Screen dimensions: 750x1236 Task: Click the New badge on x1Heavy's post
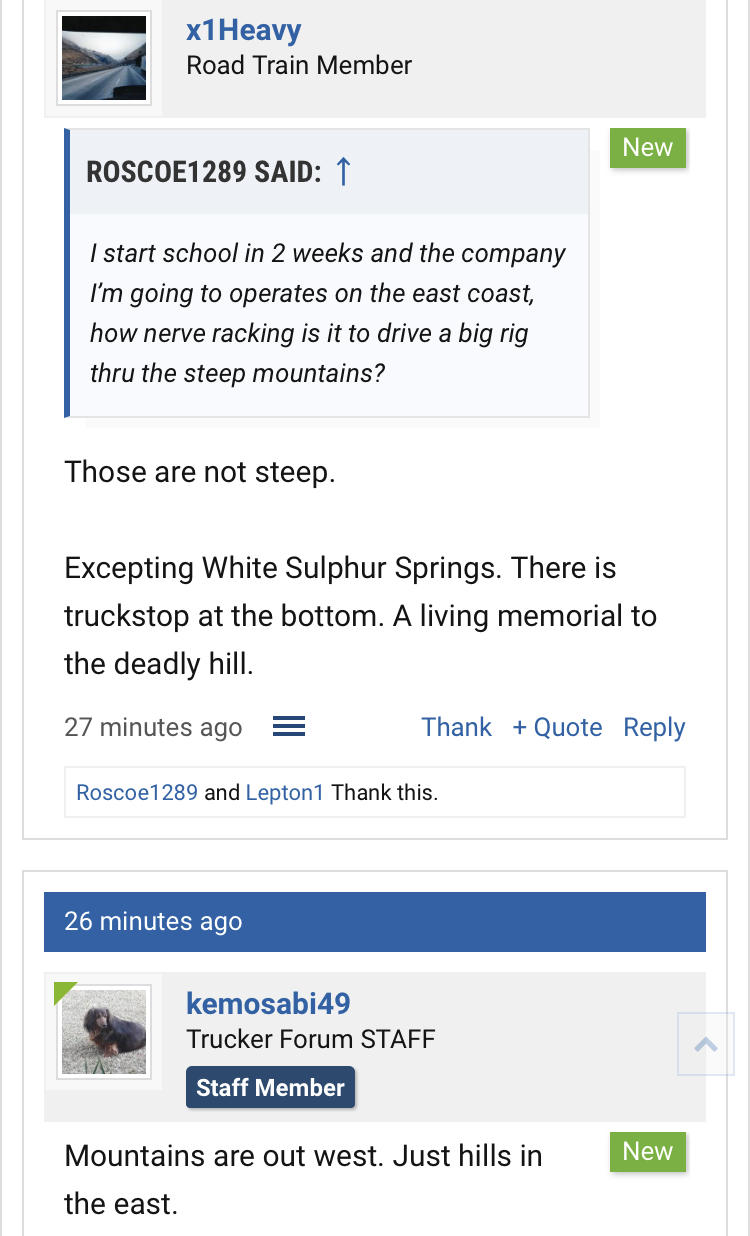tap(648, 148)
